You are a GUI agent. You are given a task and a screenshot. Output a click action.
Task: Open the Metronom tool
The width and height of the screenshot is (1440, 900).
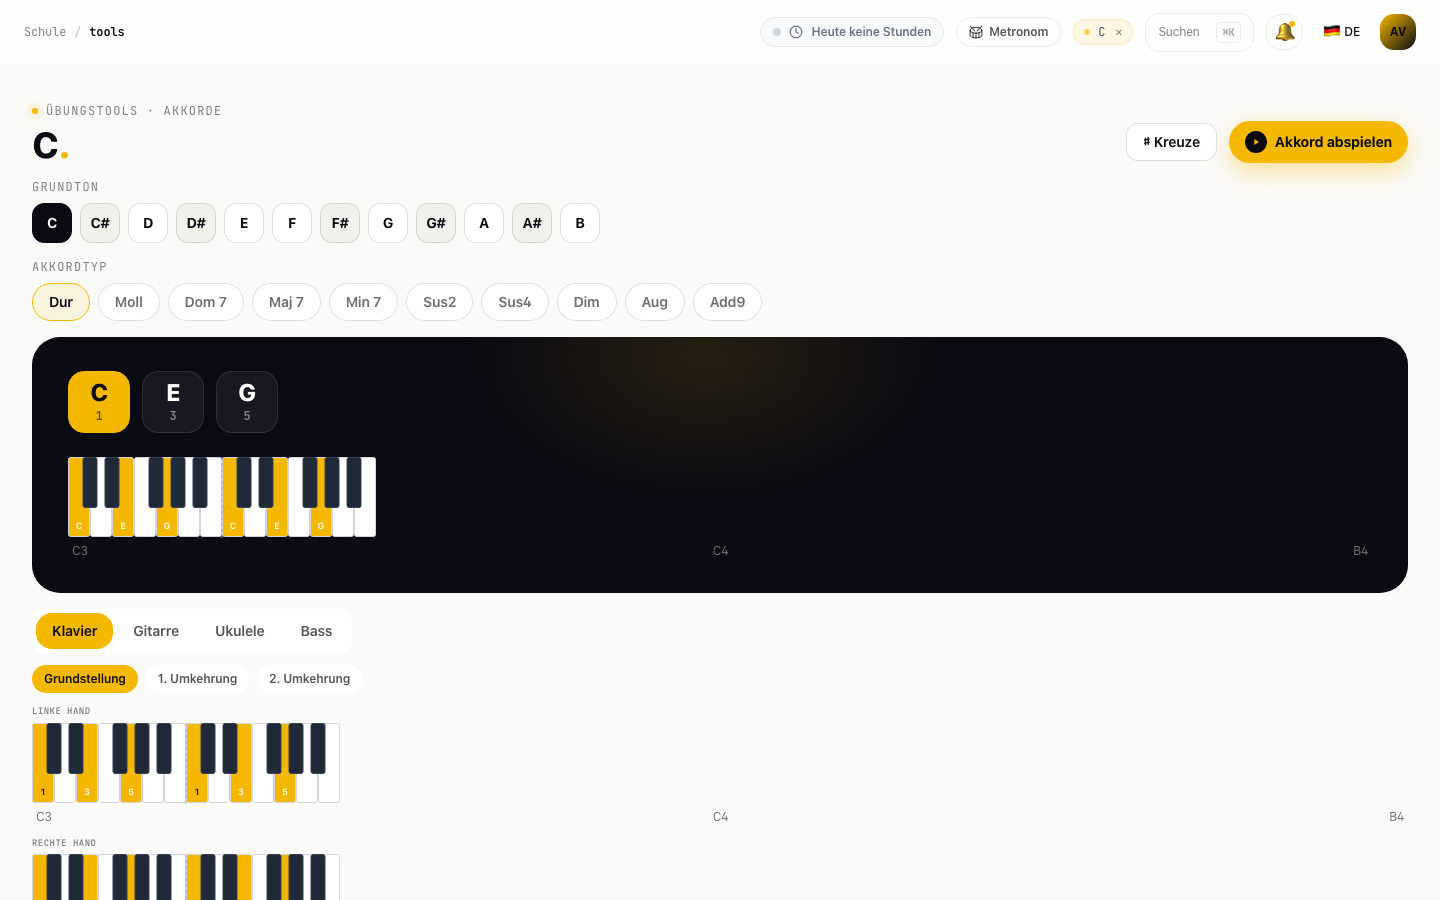[x=1008, y=32]
